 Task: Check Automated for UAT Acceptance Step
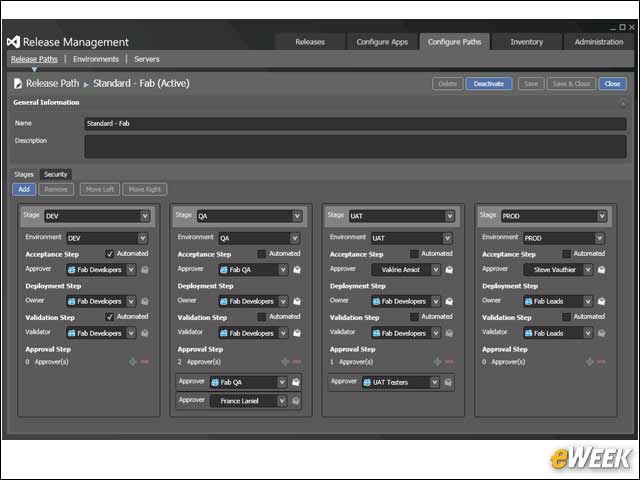(414, 254)
